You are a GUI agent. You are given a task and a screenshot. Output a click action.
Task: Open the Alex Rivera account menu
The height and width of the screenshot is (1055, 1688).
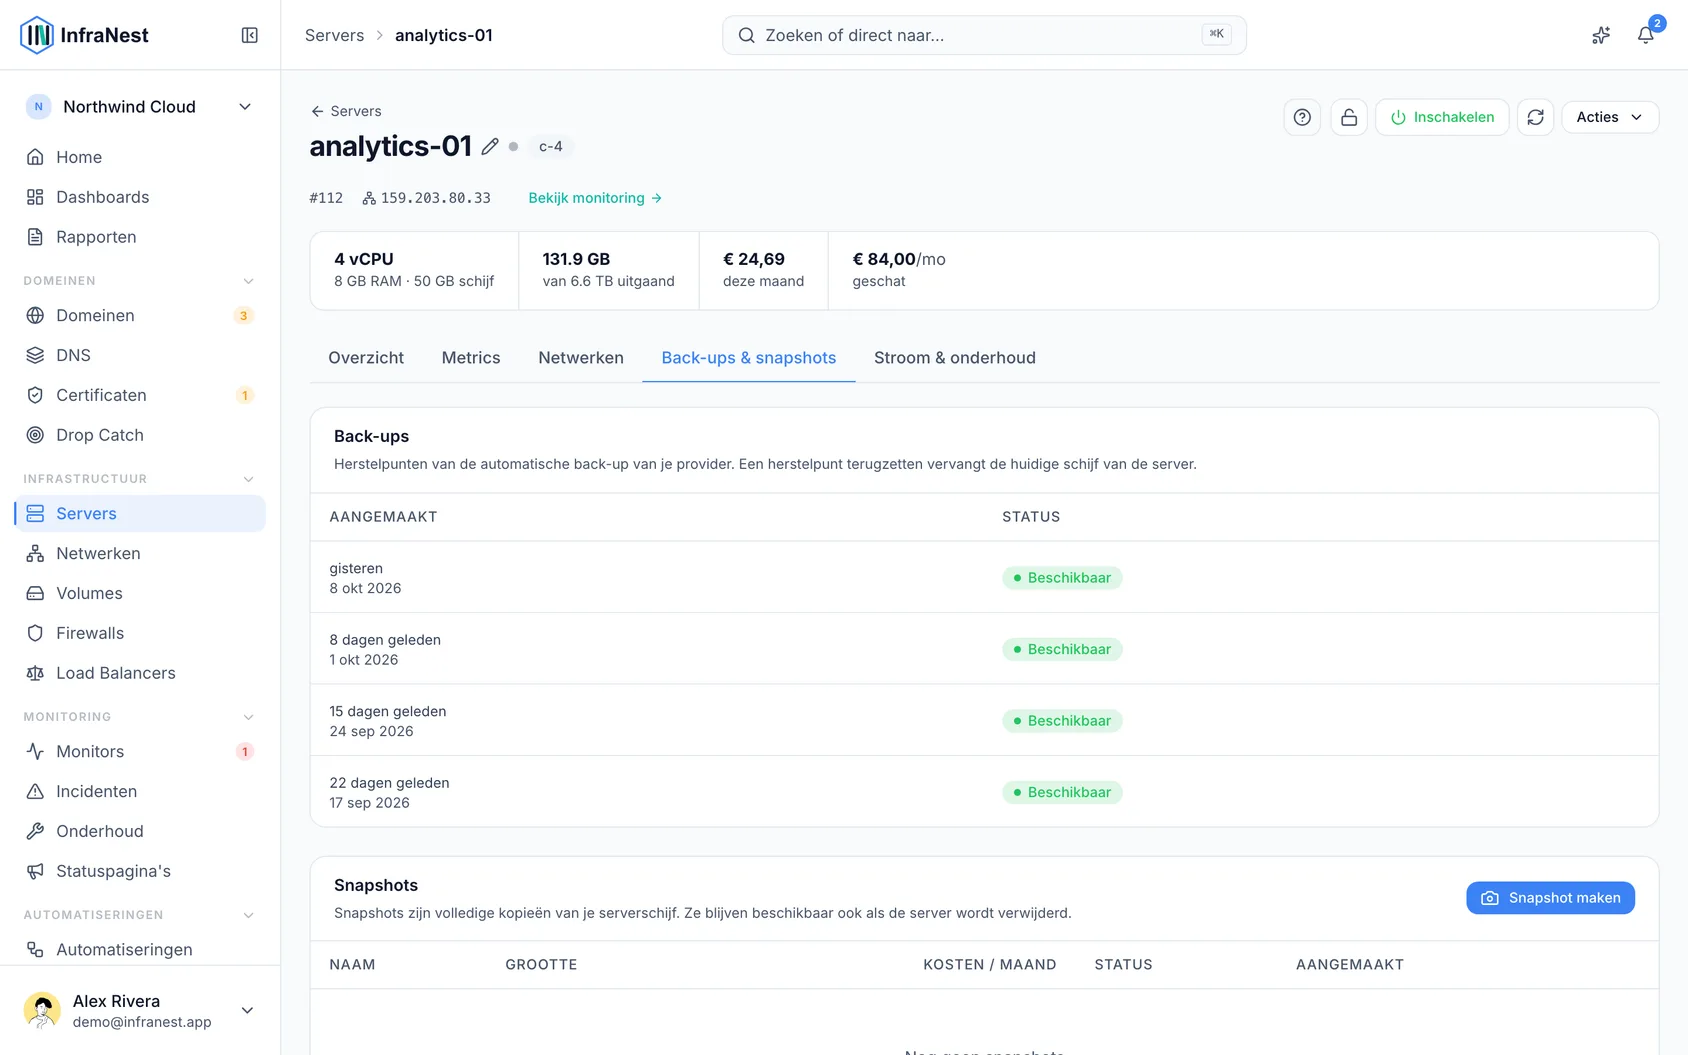click(140, 1010)
